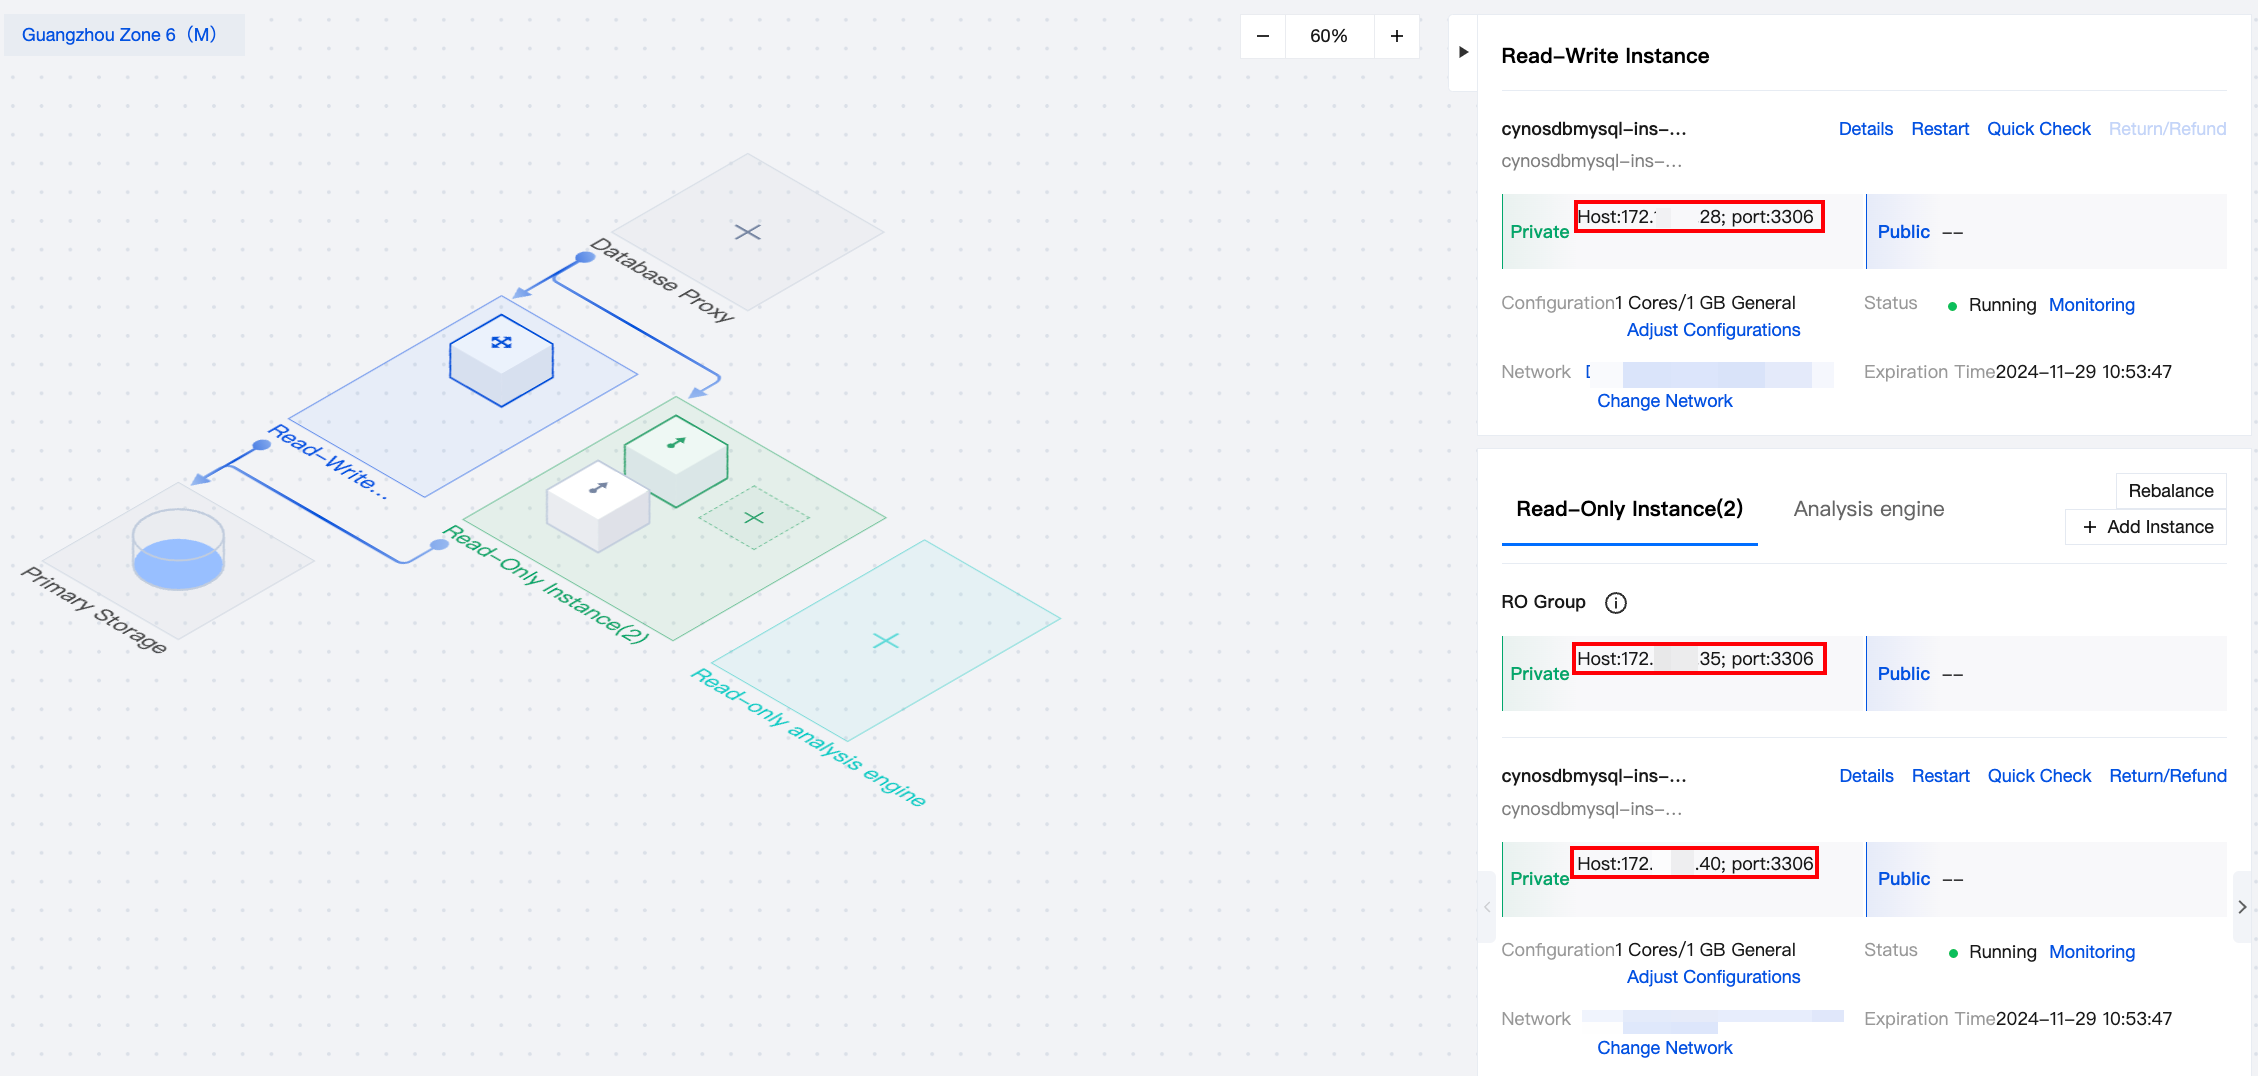Screen dimensions: 2258x1076
Task: Click the white read-only instance cube
Action: coord(597,504)
